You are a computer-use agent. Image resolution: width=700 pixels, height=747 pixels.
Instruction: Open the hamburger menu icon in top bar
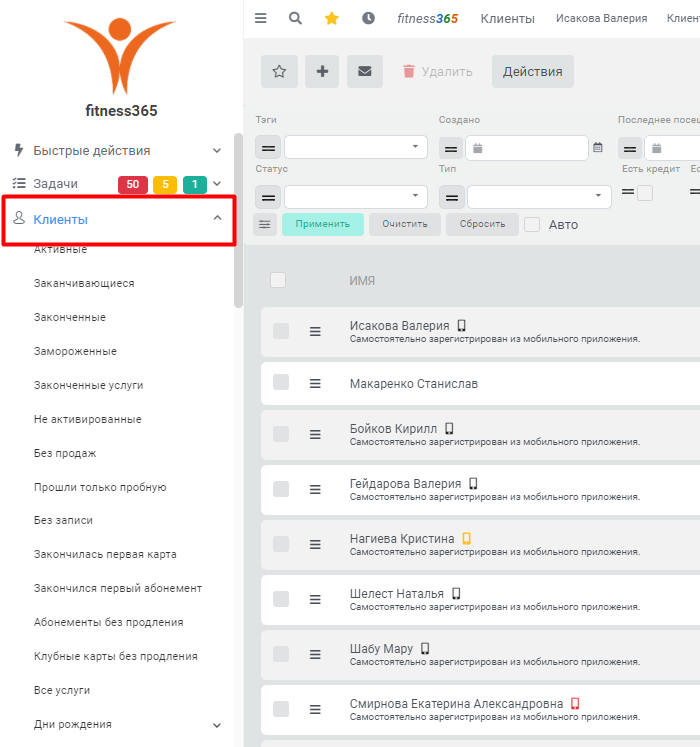260,18
